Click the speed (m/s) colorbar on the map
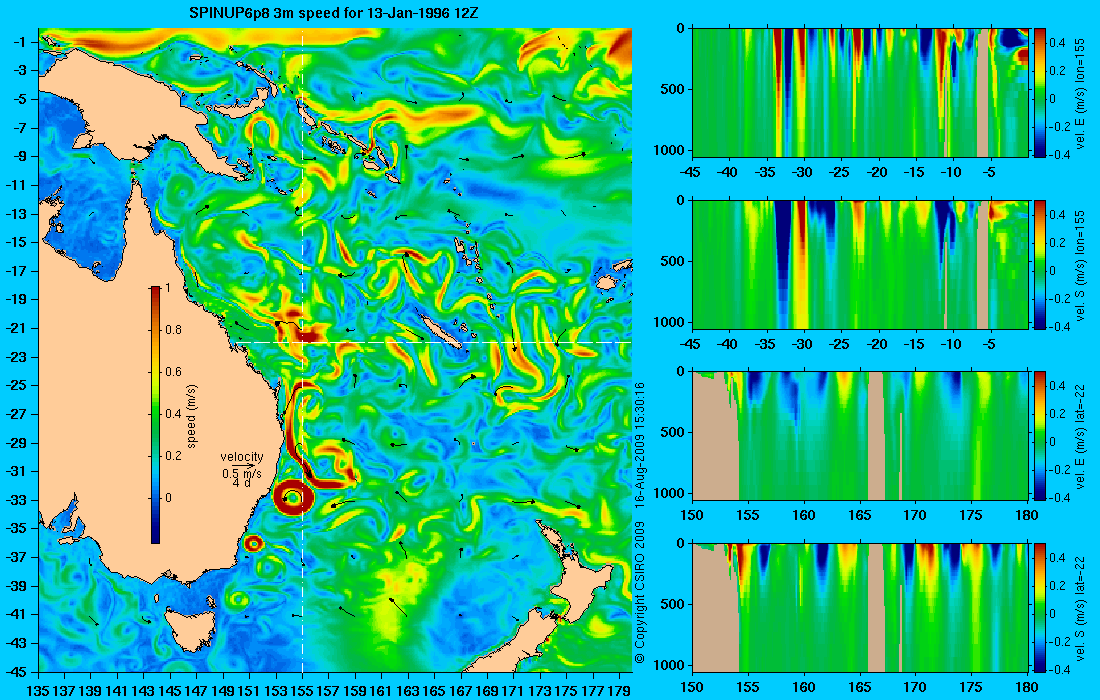1100x700 pixels. click(x=155, y=415)
